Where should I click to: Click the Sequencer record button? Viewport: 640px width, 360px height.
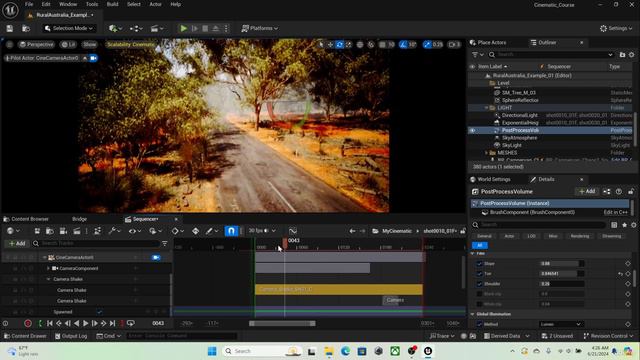pos(28,323)
